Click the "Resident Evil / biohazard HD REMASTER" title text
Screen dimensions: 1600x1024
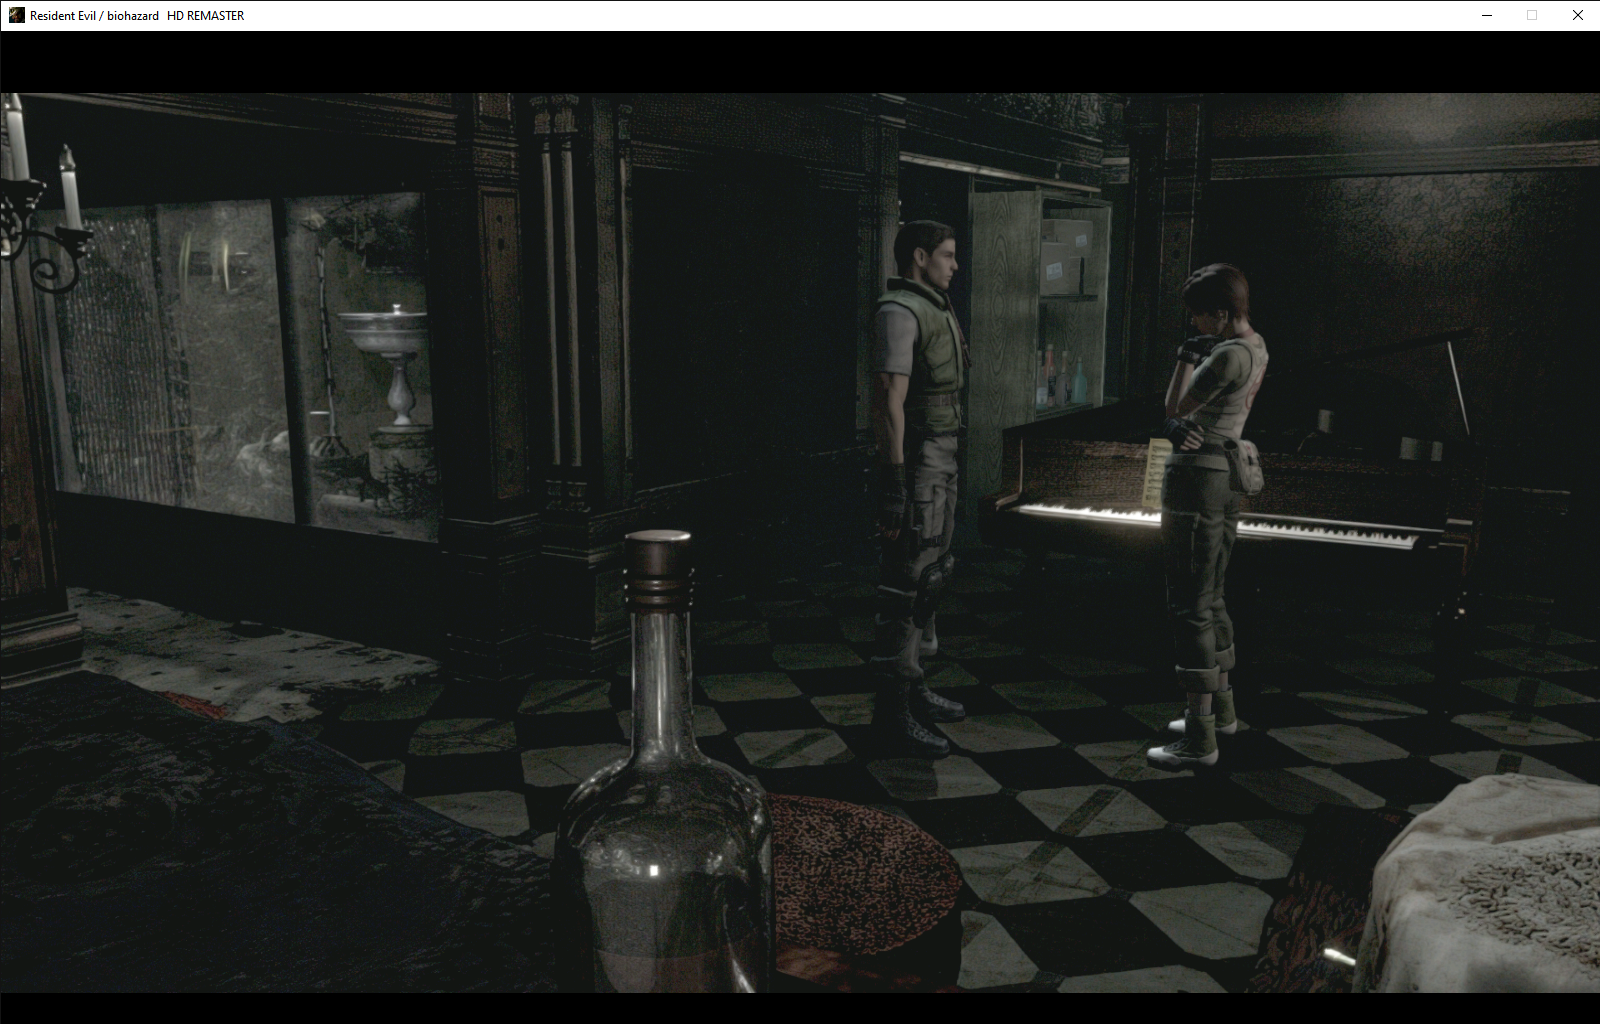pyautogui.click(x=137, y=16)
